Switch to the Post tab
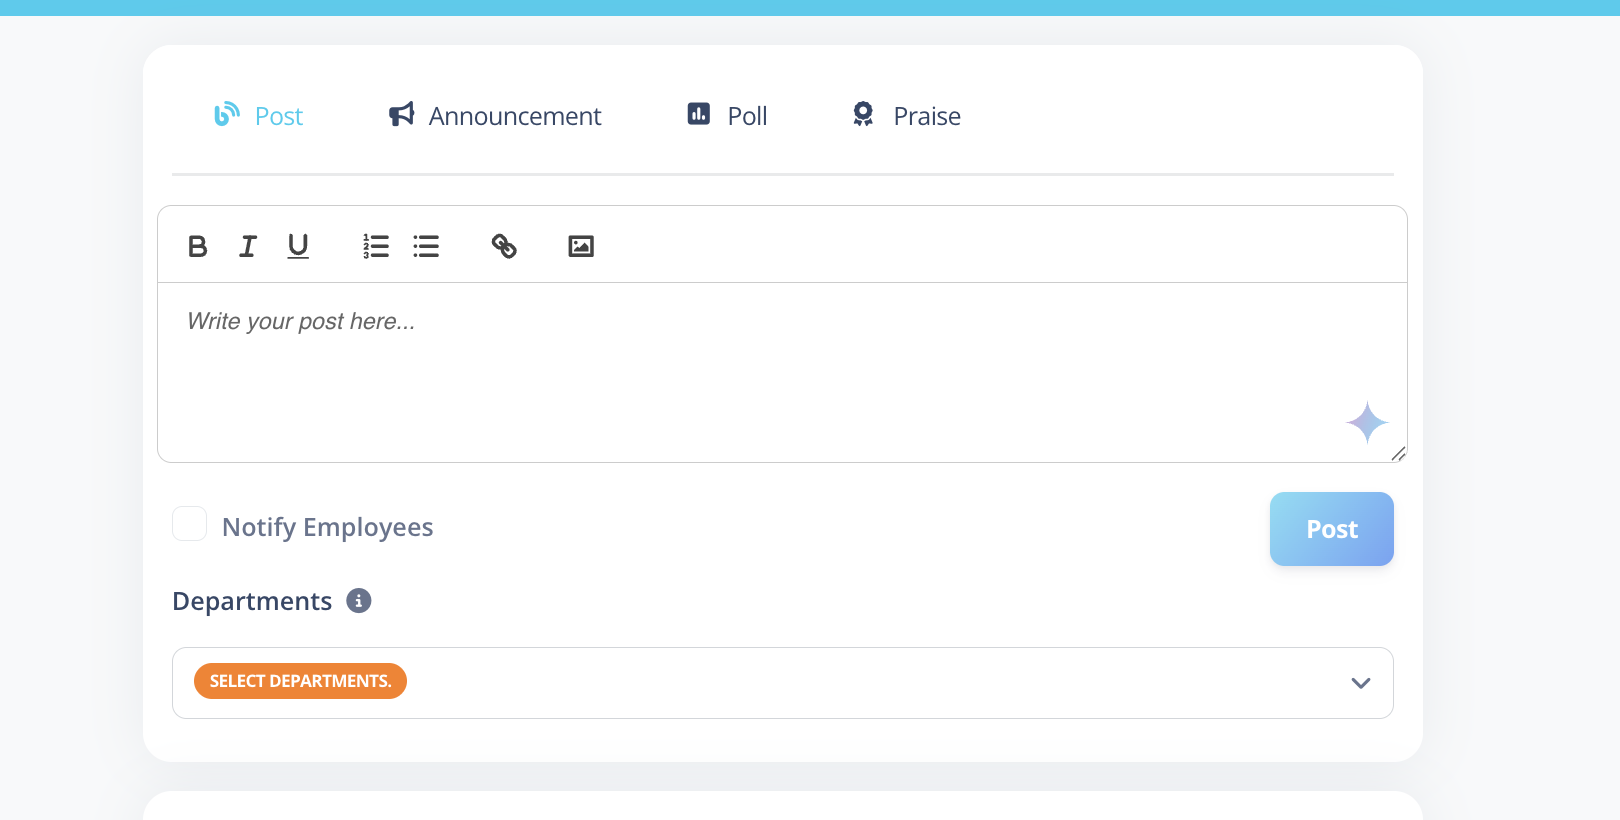 pos(258,116)
